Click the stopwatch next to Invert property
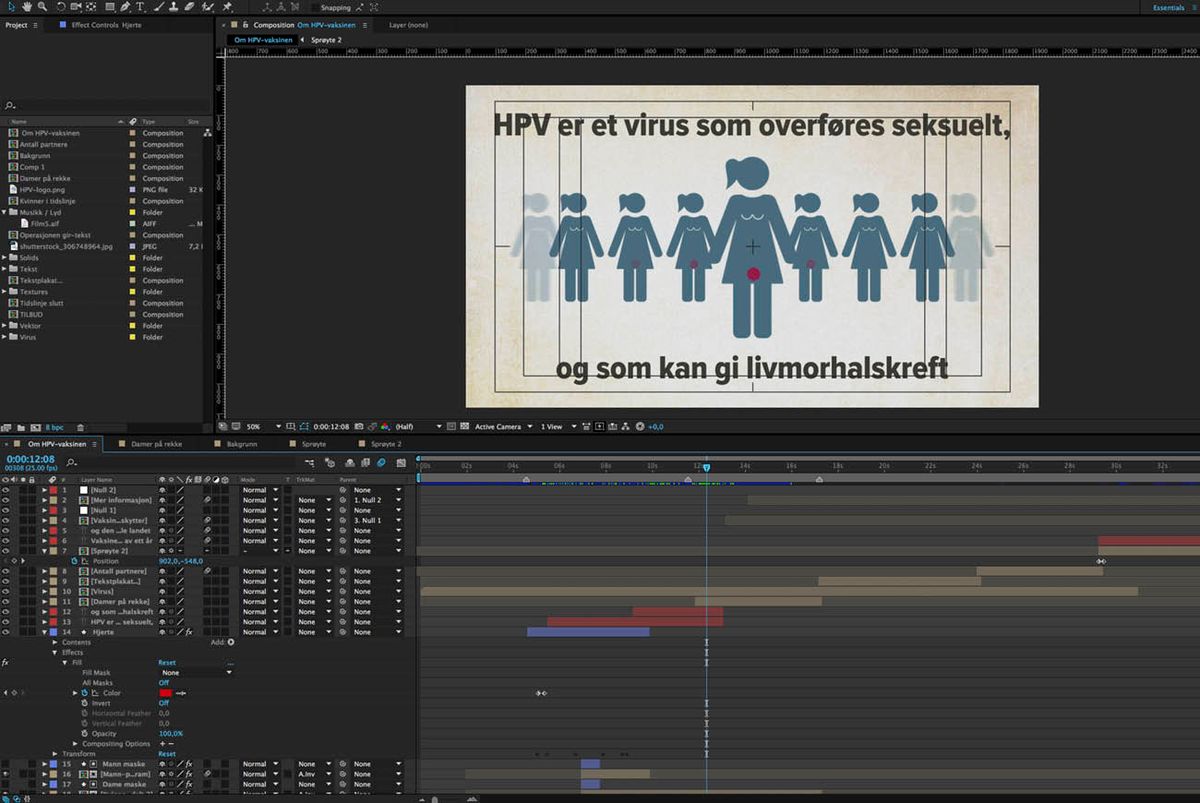Screen dimensions: 1200x803 85,703
